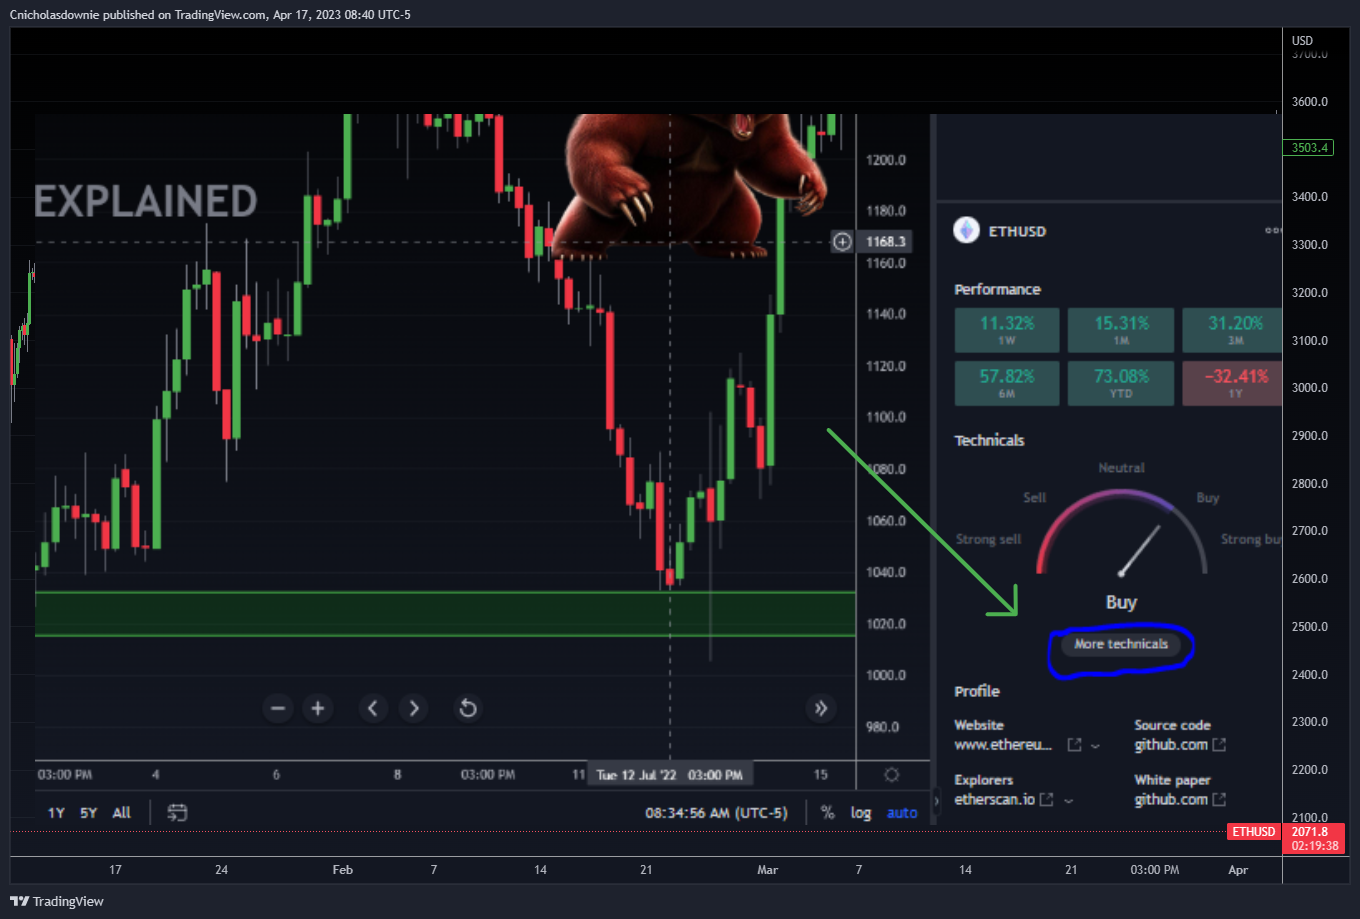
Task: Select the 5Y time range
Action: coord(89,812)
